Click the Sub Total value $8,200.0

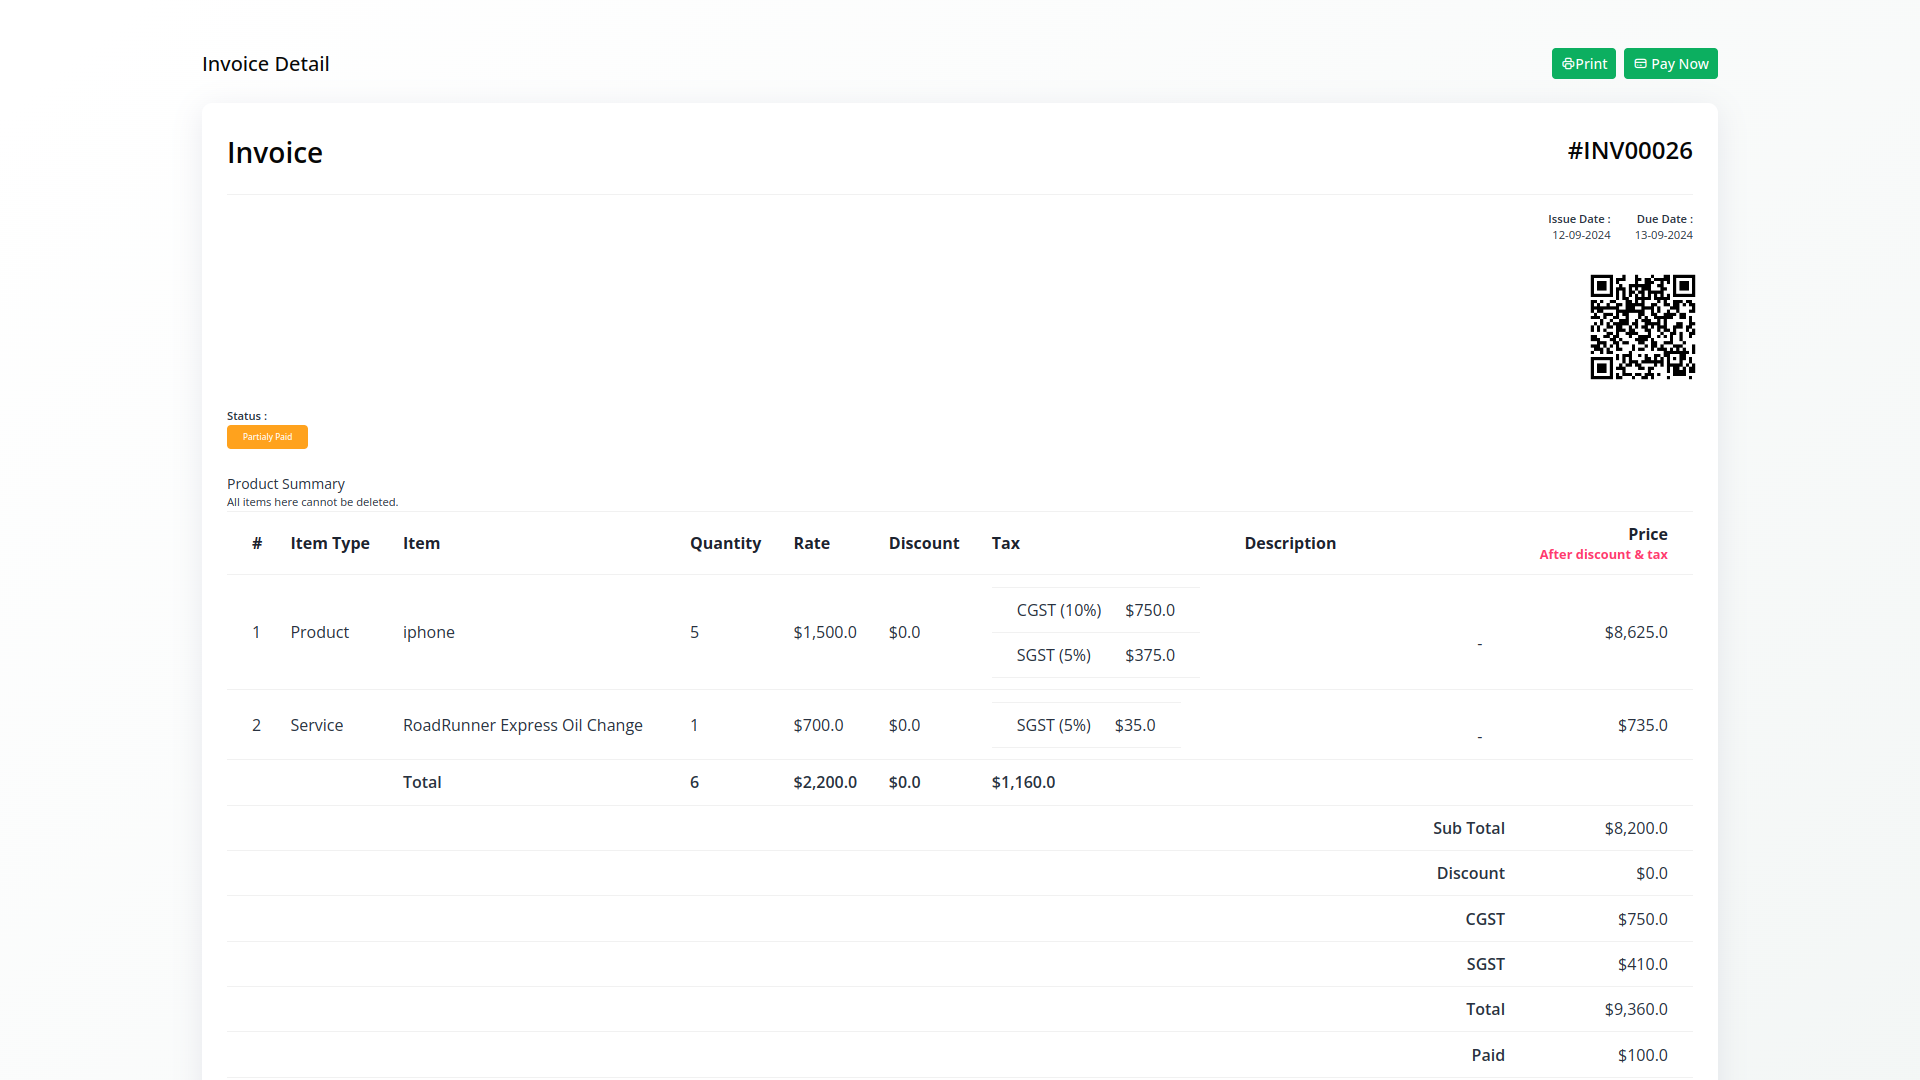(1636, 828)
